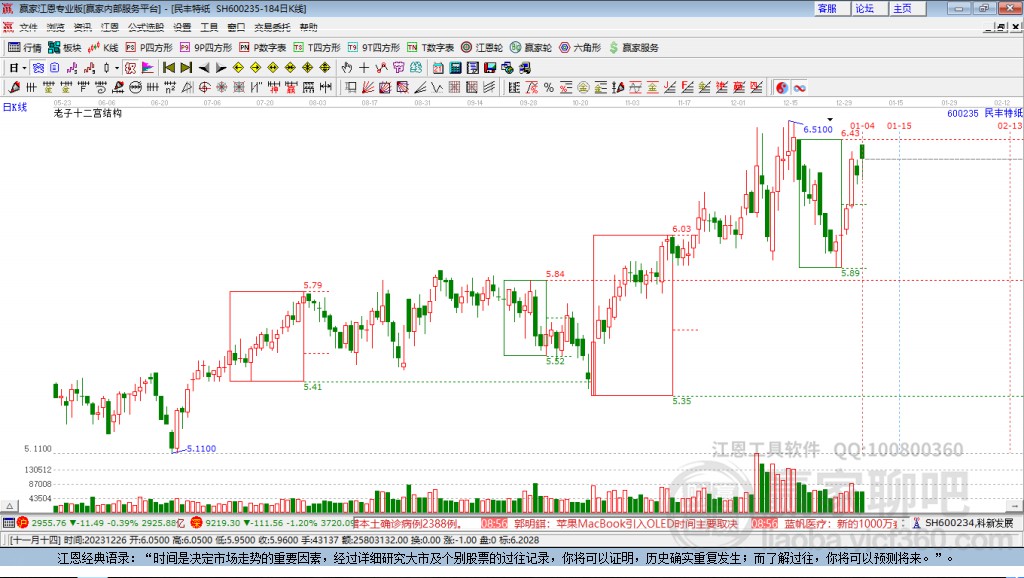Click the 沪 Shanghai index icon
1024x578 pixels.
tap(23, 522)
